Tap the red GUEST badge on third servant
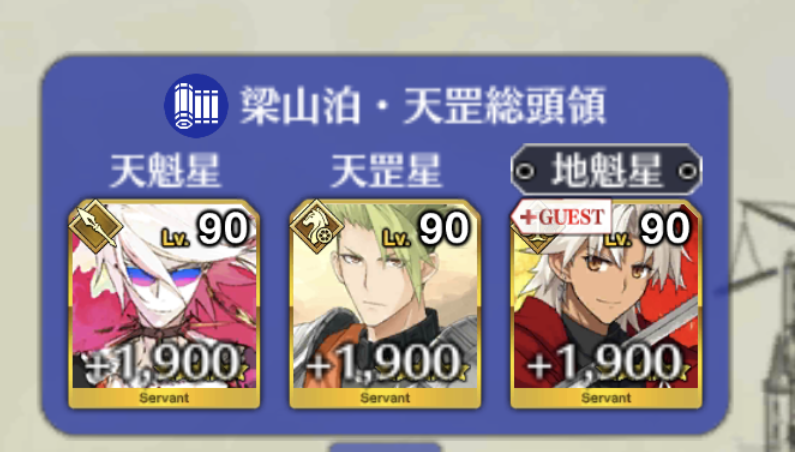The width and height of the screenshot is (795, 452). coord(561,217)
